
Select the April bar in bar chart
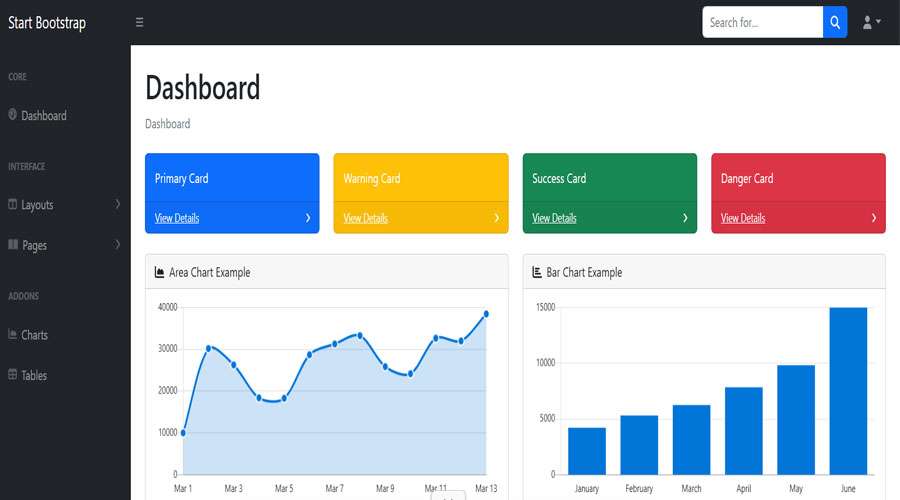[x=743, y=431]
